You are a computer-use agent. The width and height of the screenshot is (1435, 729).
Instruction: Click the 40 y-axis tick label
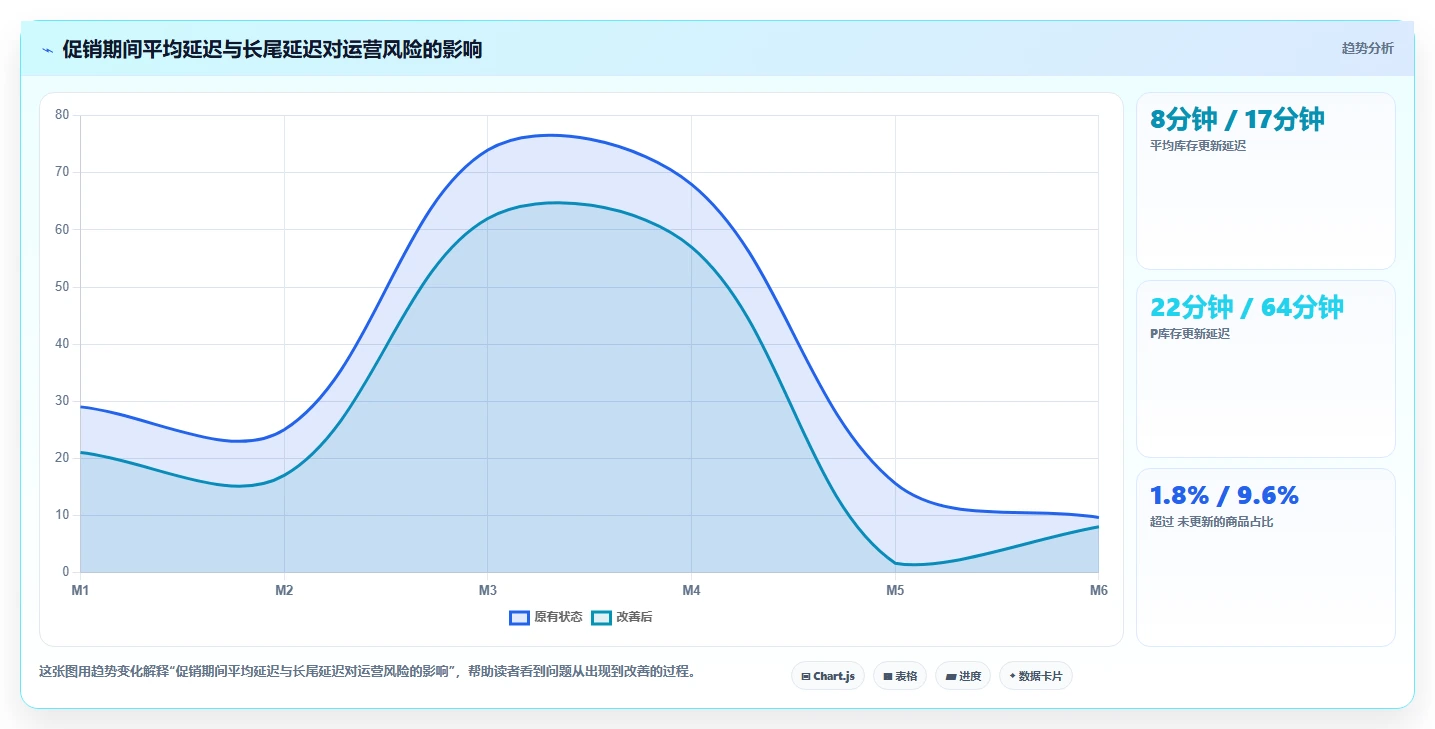pyautogui.click(x=62, y=344)
